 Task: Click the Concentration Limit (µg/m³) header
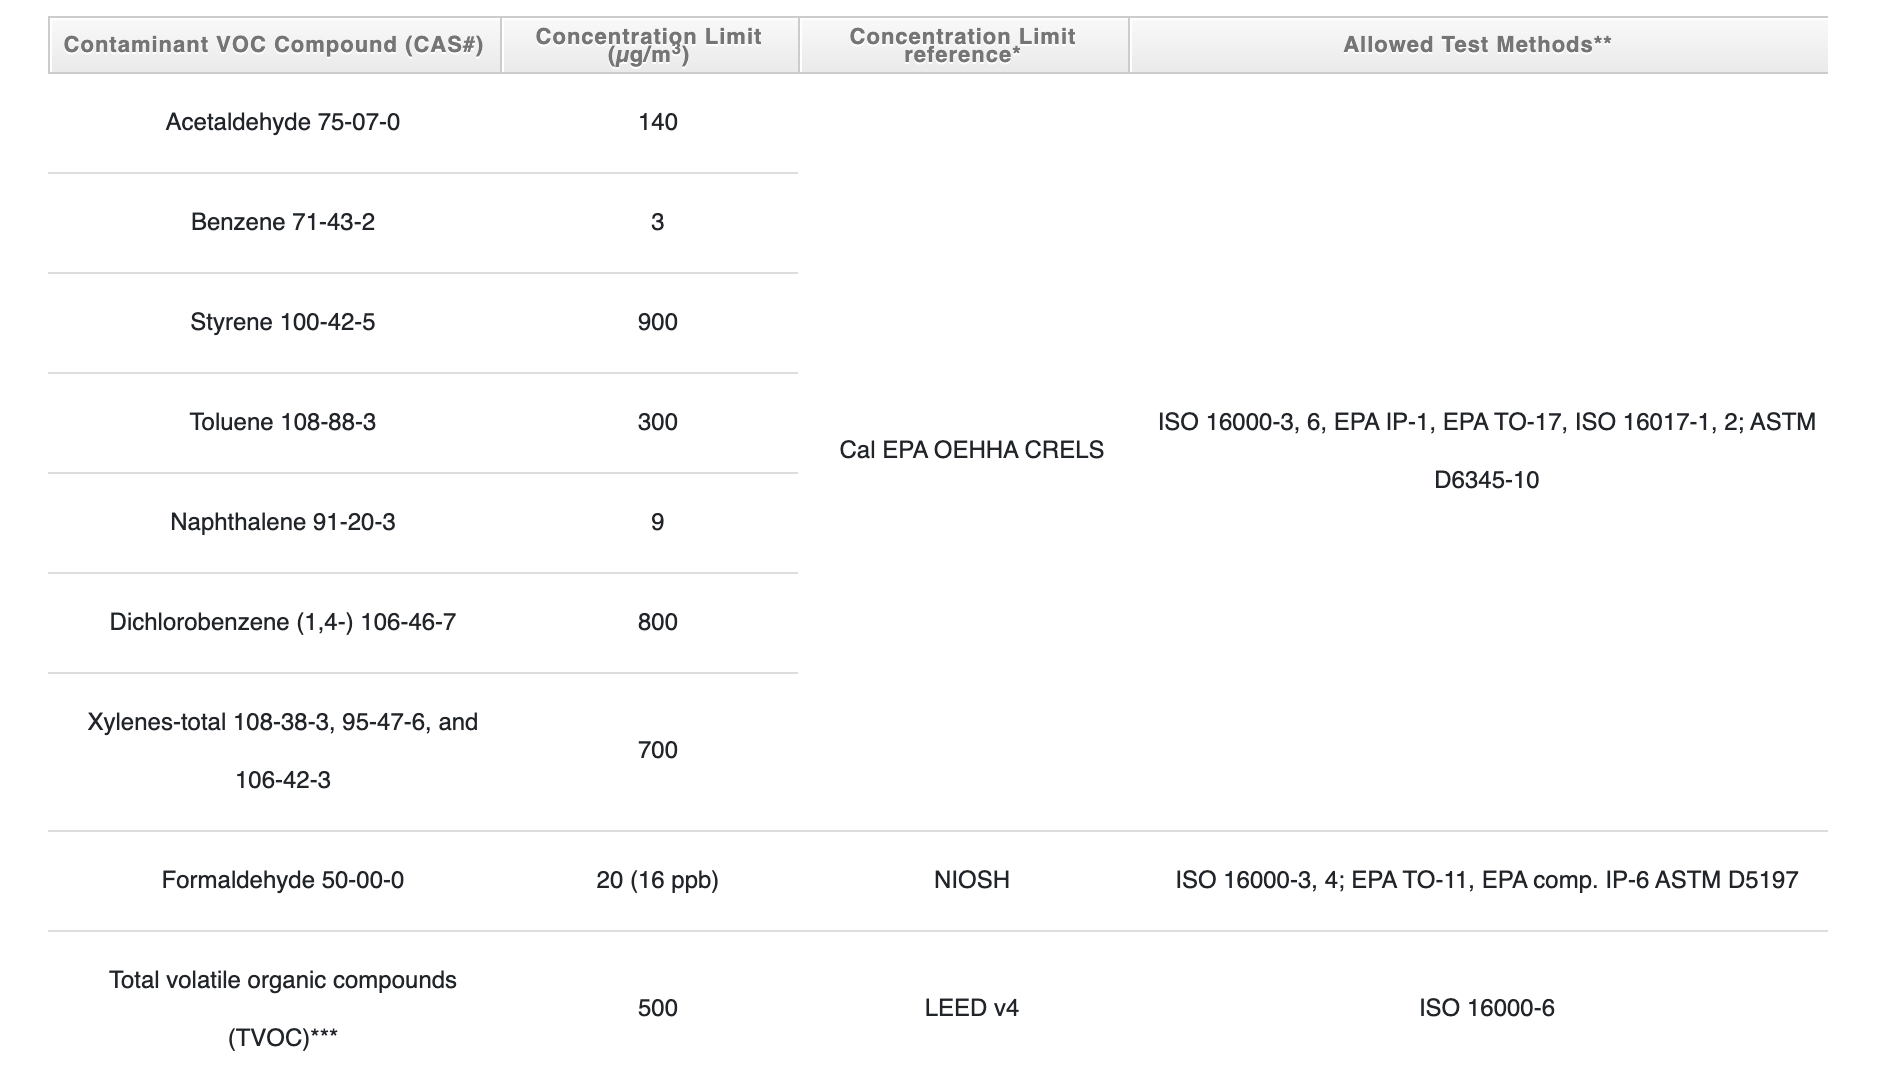click(x=648, y=44)
